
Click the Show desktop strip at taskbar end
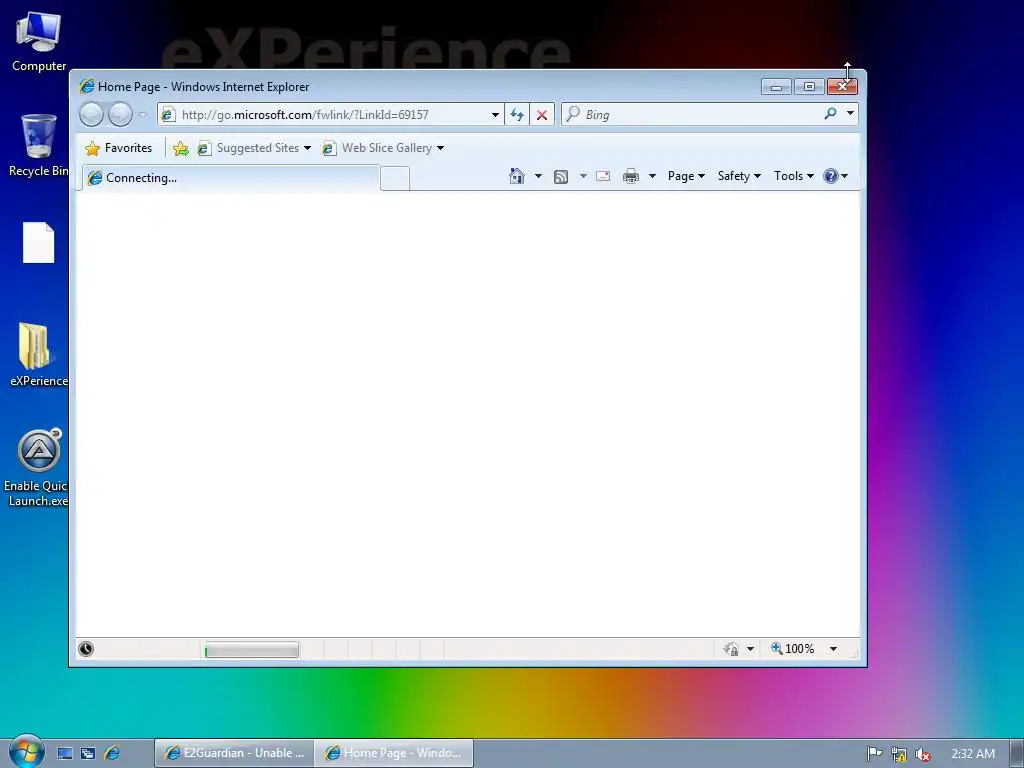click(1016, 754)
